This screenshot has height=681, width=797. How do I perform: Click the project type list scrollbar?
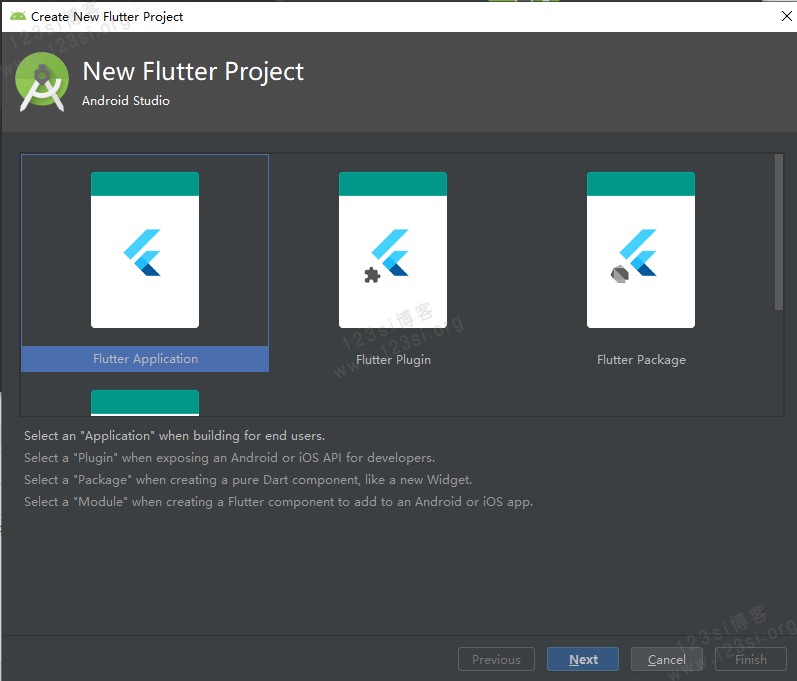[x=779, y=232]
